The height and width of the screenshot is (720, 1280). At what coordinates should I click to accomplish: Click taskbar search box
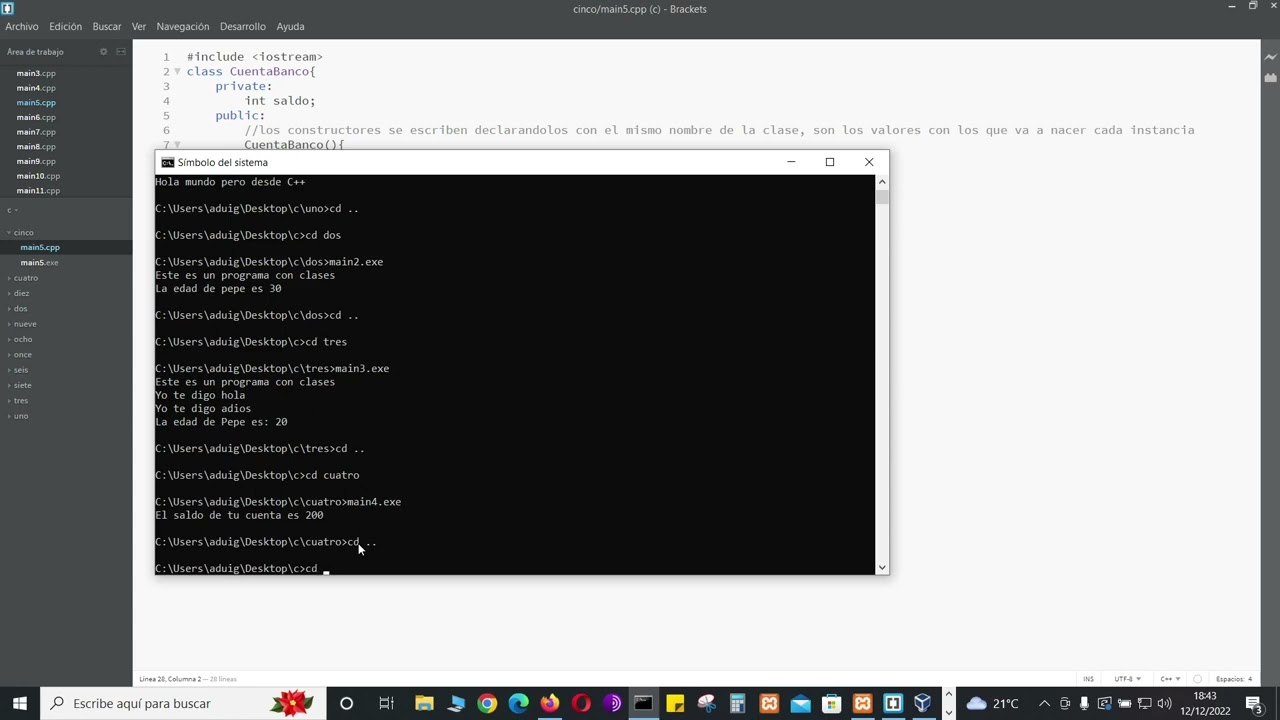click(x=184, y=703)
